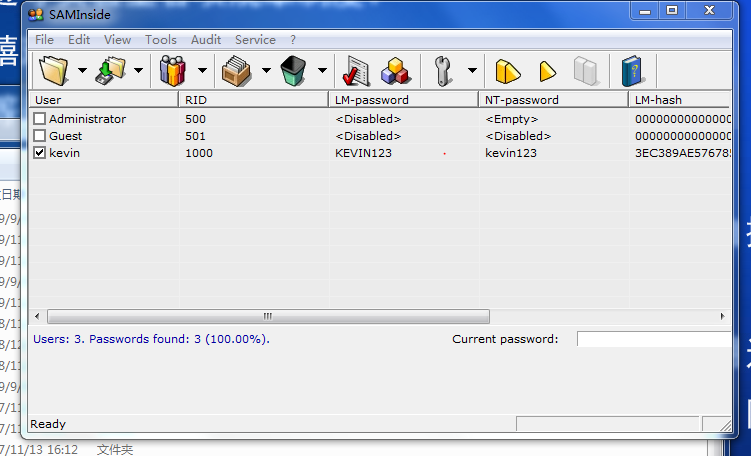Screen dimensions: 751x456
Task: Sort by the NT-password column header
Action: (x=553, y=100)
